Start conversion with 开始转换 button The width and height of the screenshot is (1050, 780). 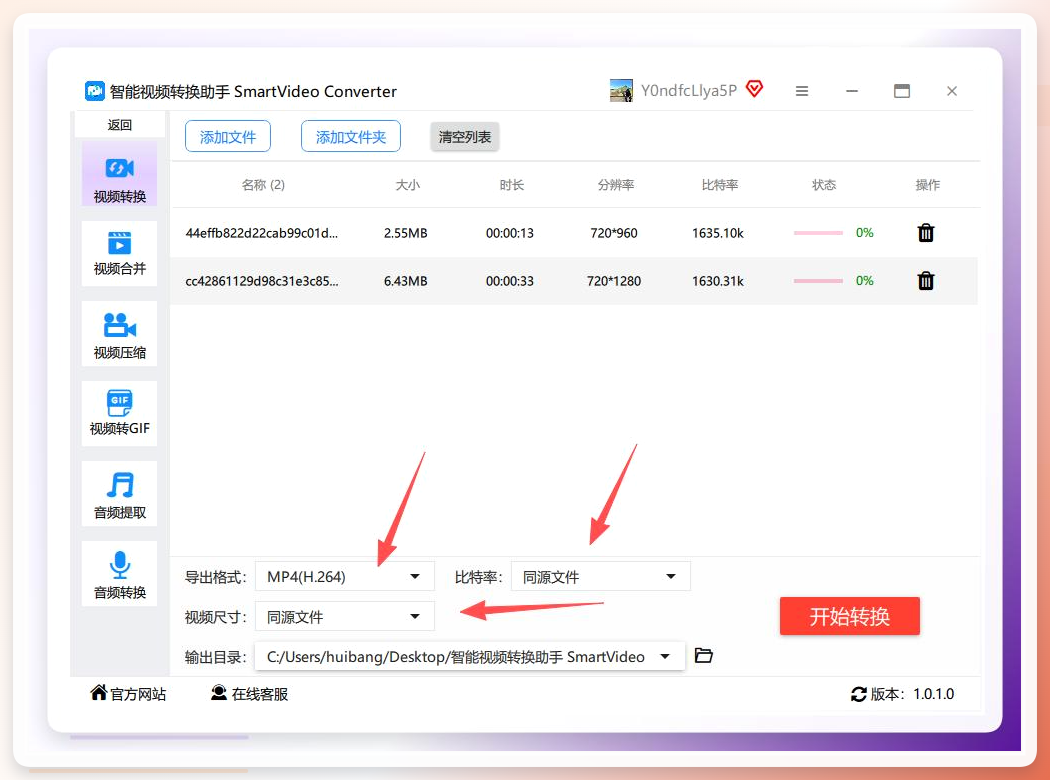[x=849, y=616]
